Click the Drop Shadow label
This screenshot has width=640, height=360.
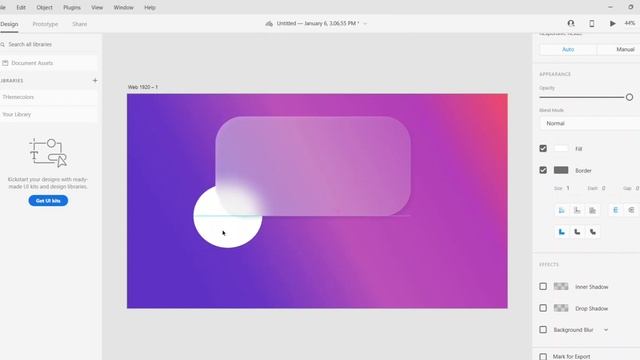pos(591,309)
